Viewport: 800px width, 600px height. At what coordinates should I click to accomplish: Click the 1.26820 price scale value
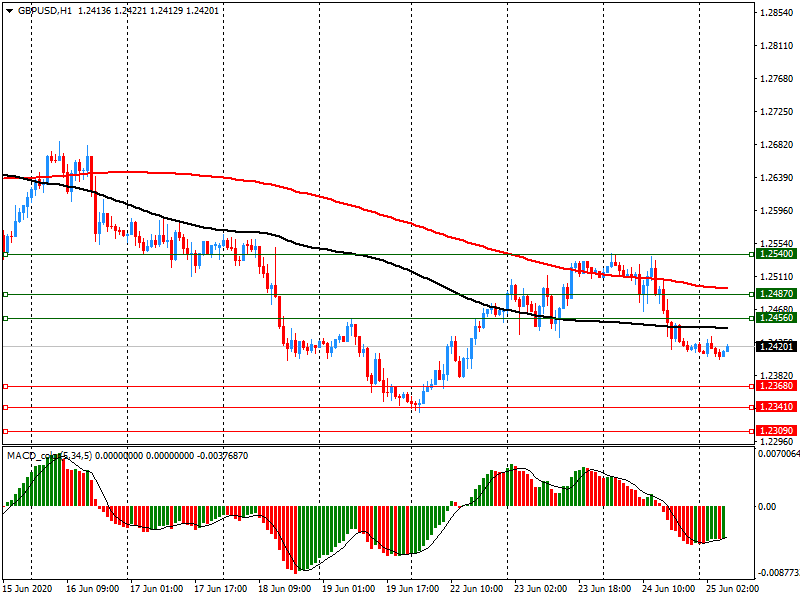point(777,145)
